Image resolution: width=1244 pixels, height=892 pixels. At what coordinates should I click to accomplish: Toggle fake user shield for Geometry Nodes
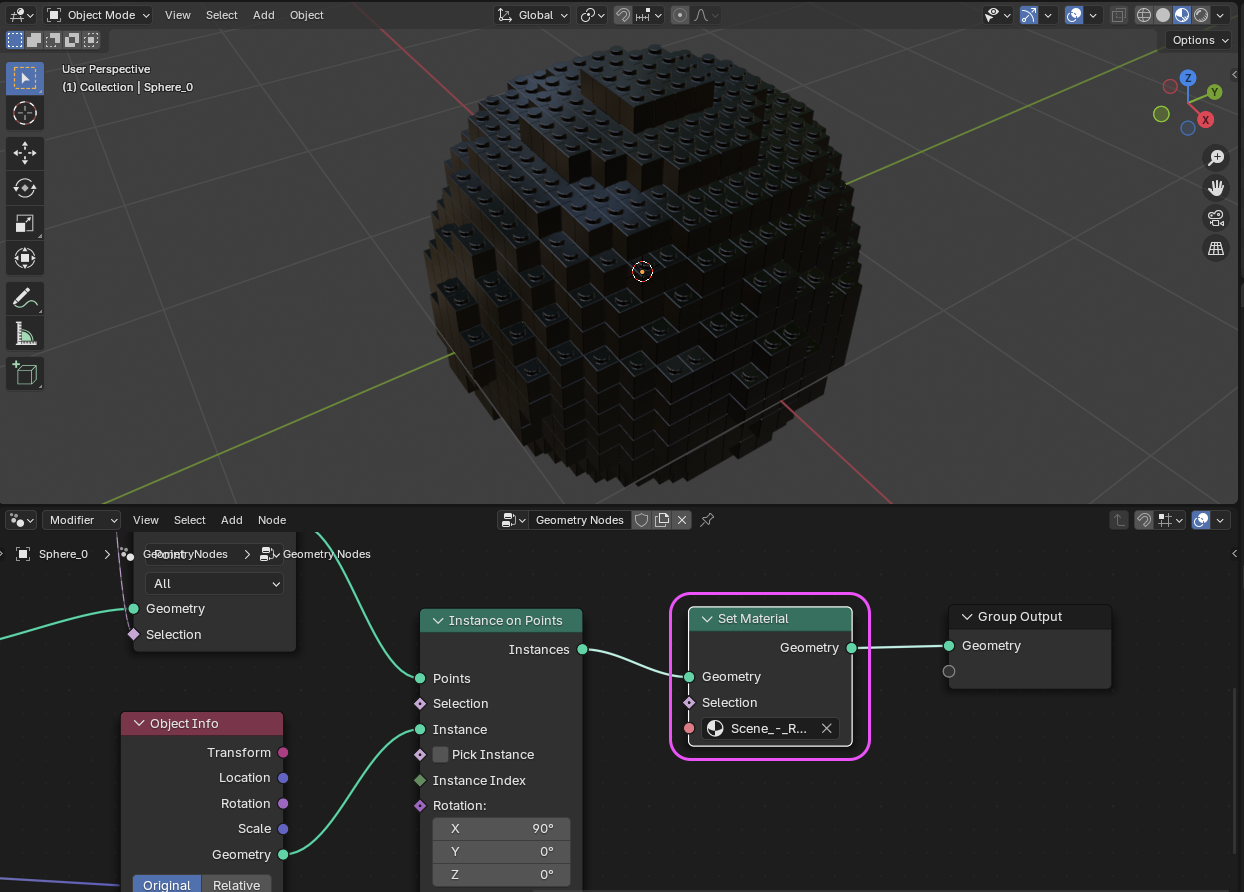(642, 520)
